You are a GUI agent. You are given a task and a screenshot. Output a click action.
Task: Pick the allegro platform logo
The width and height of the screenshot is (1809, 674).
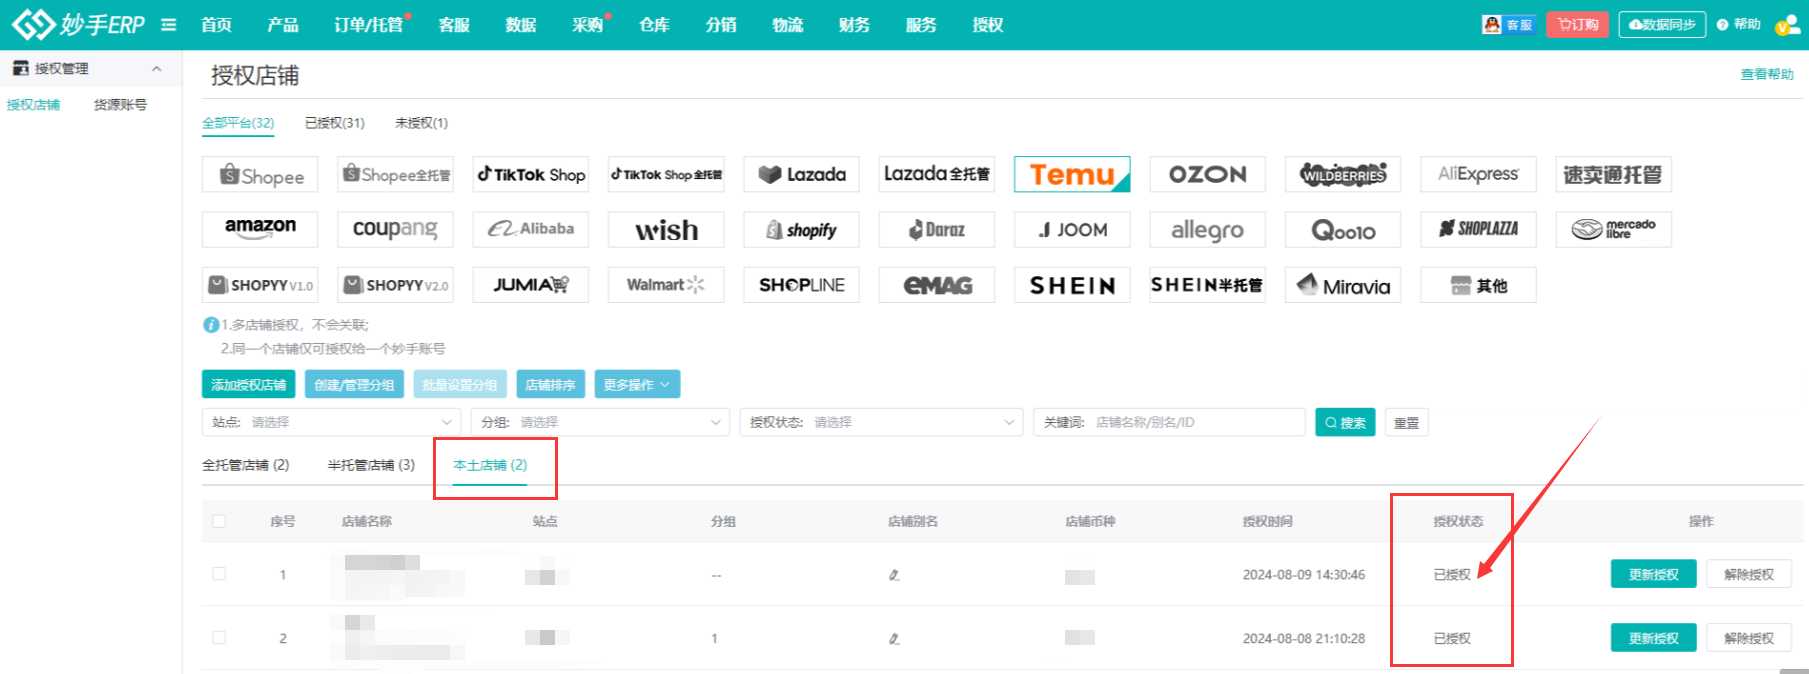click(1208, 230)
